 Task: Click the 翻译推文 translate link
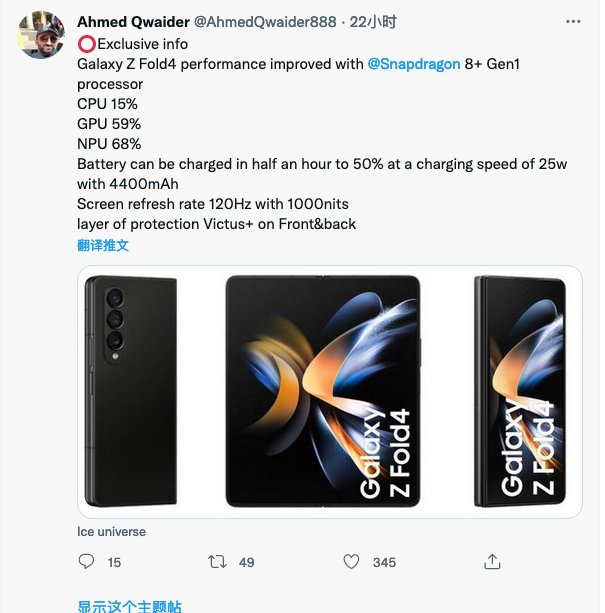coord(103,245)
